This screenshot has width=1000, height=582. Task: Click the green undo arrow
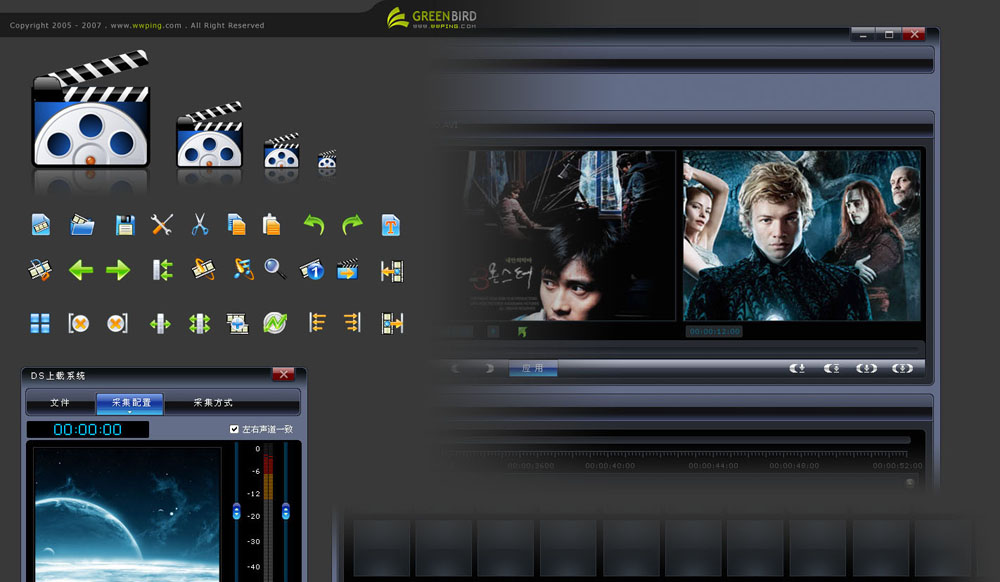pos(314,224)
